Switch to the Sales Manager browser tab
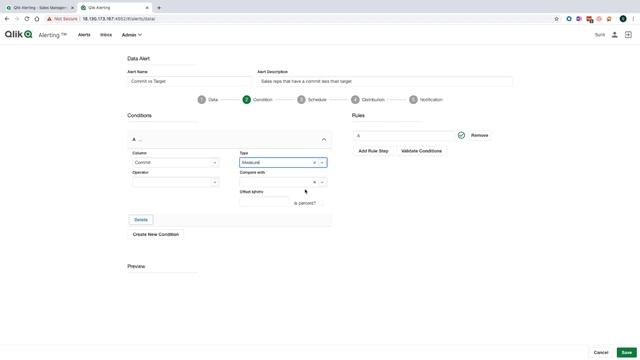The image size is (640, 360). tap(39, 8)
